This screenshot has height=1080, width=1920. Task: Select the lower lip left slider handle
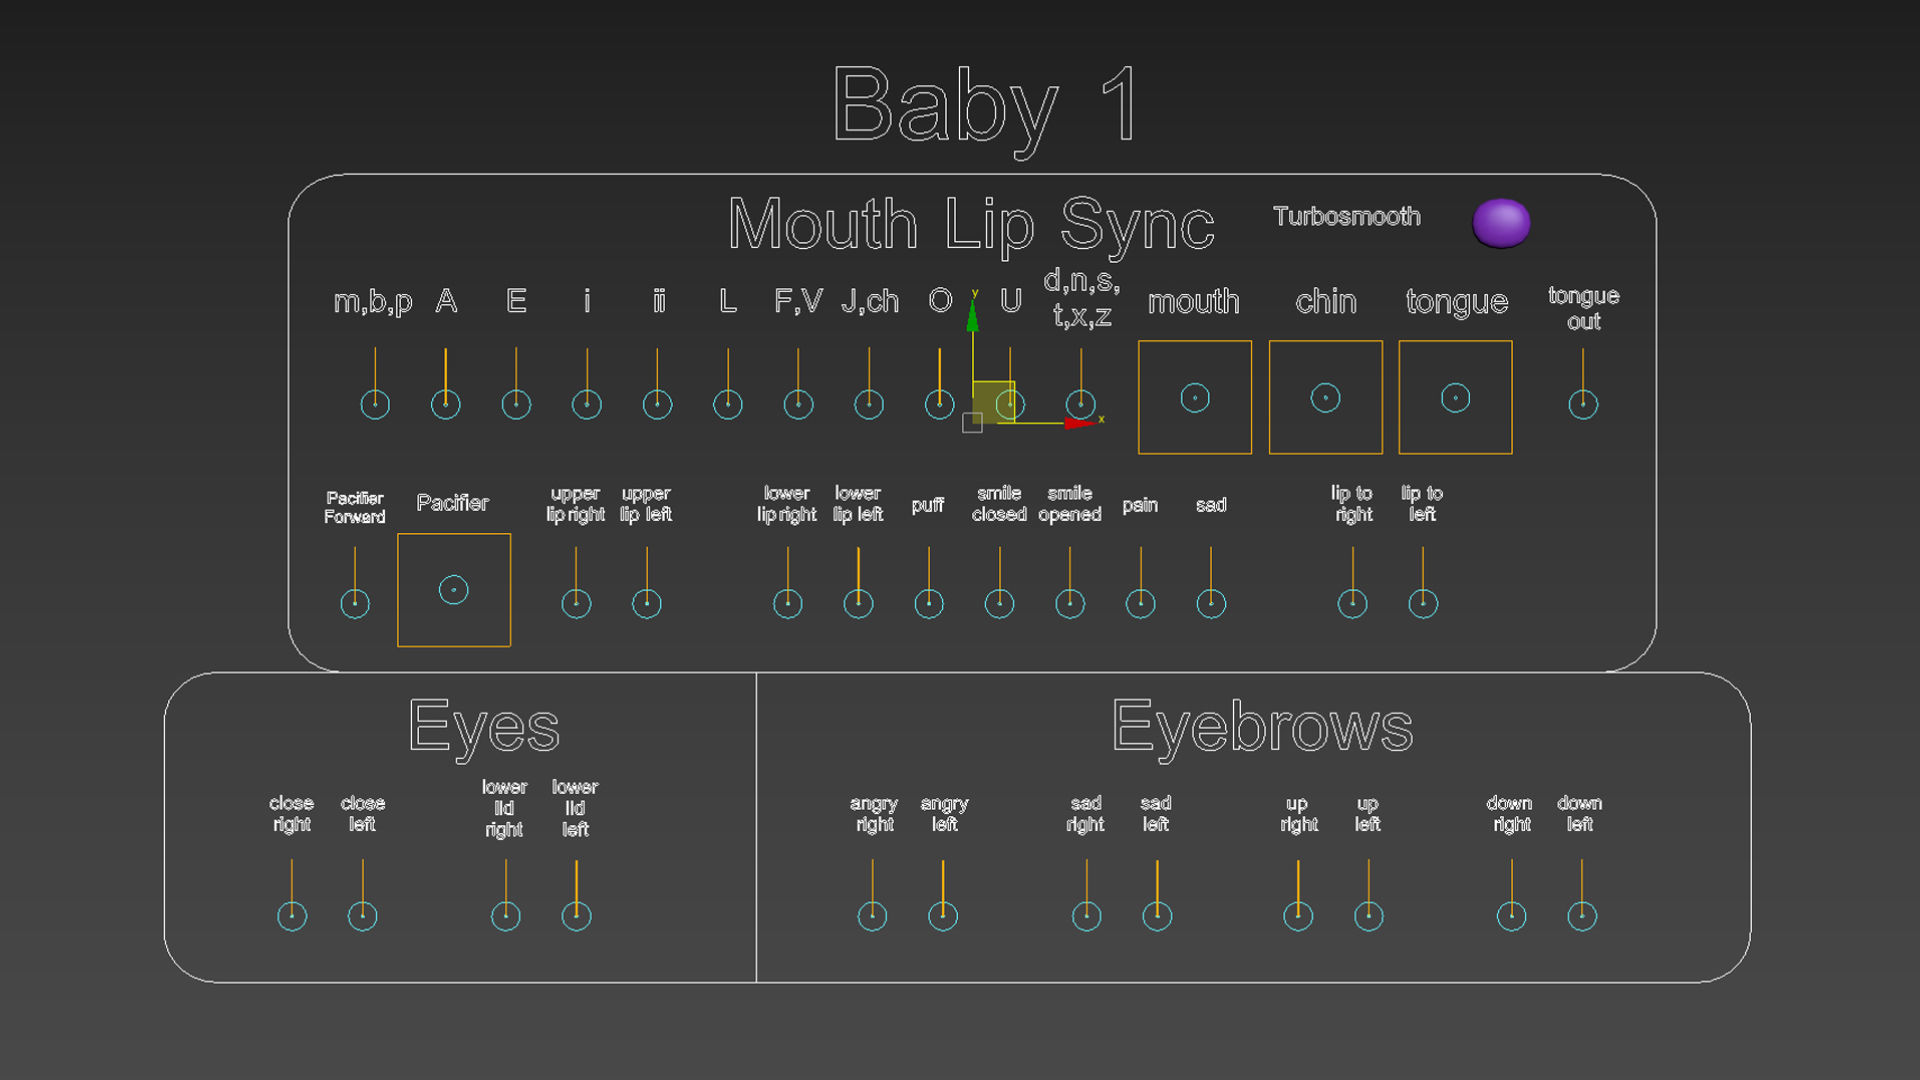click(858, 604)
